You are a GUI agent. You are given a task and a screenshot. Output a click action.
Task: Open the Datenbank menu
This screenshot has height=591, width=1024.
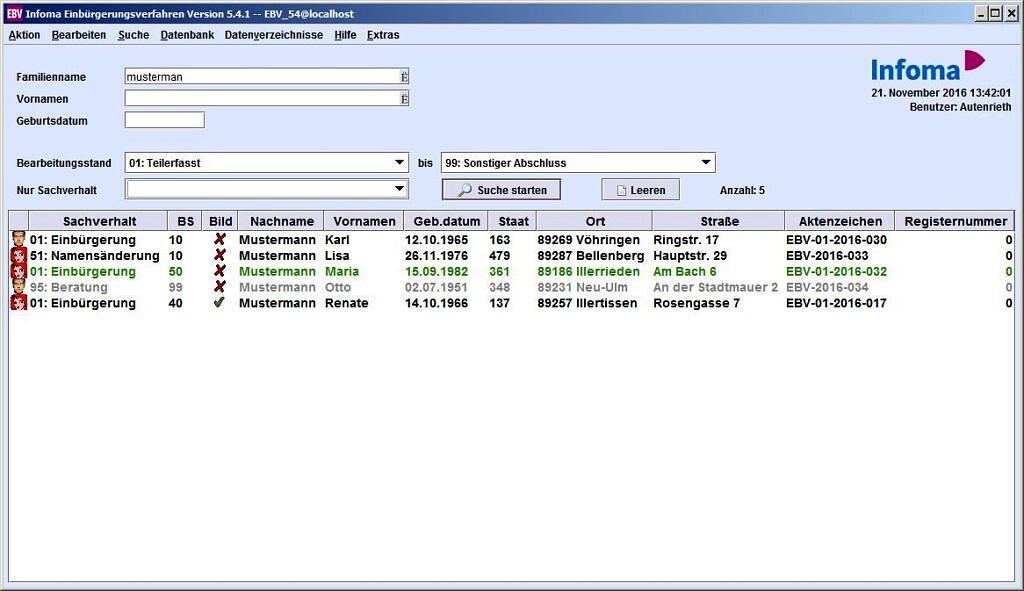[x=187, y=35]
